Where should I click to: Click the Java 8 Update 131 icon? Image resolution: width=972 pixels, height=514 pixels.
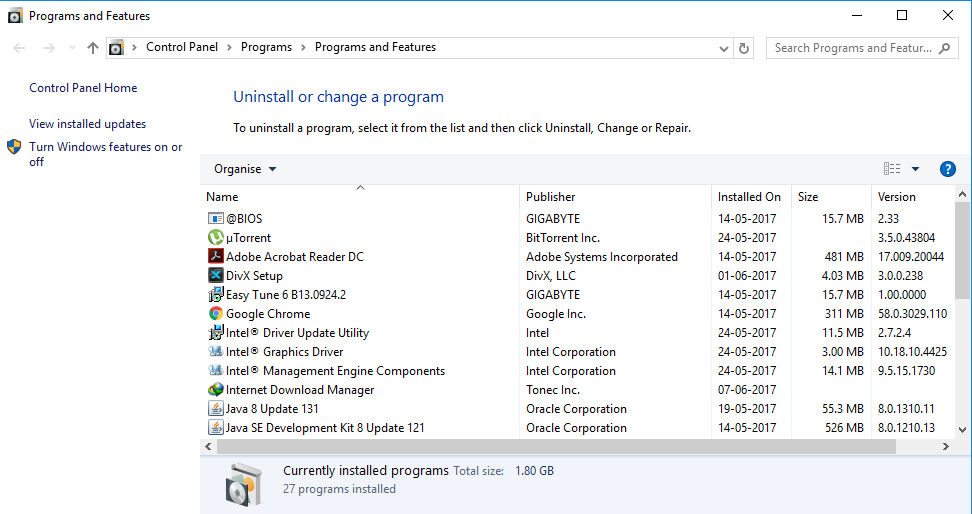[215, 409]
